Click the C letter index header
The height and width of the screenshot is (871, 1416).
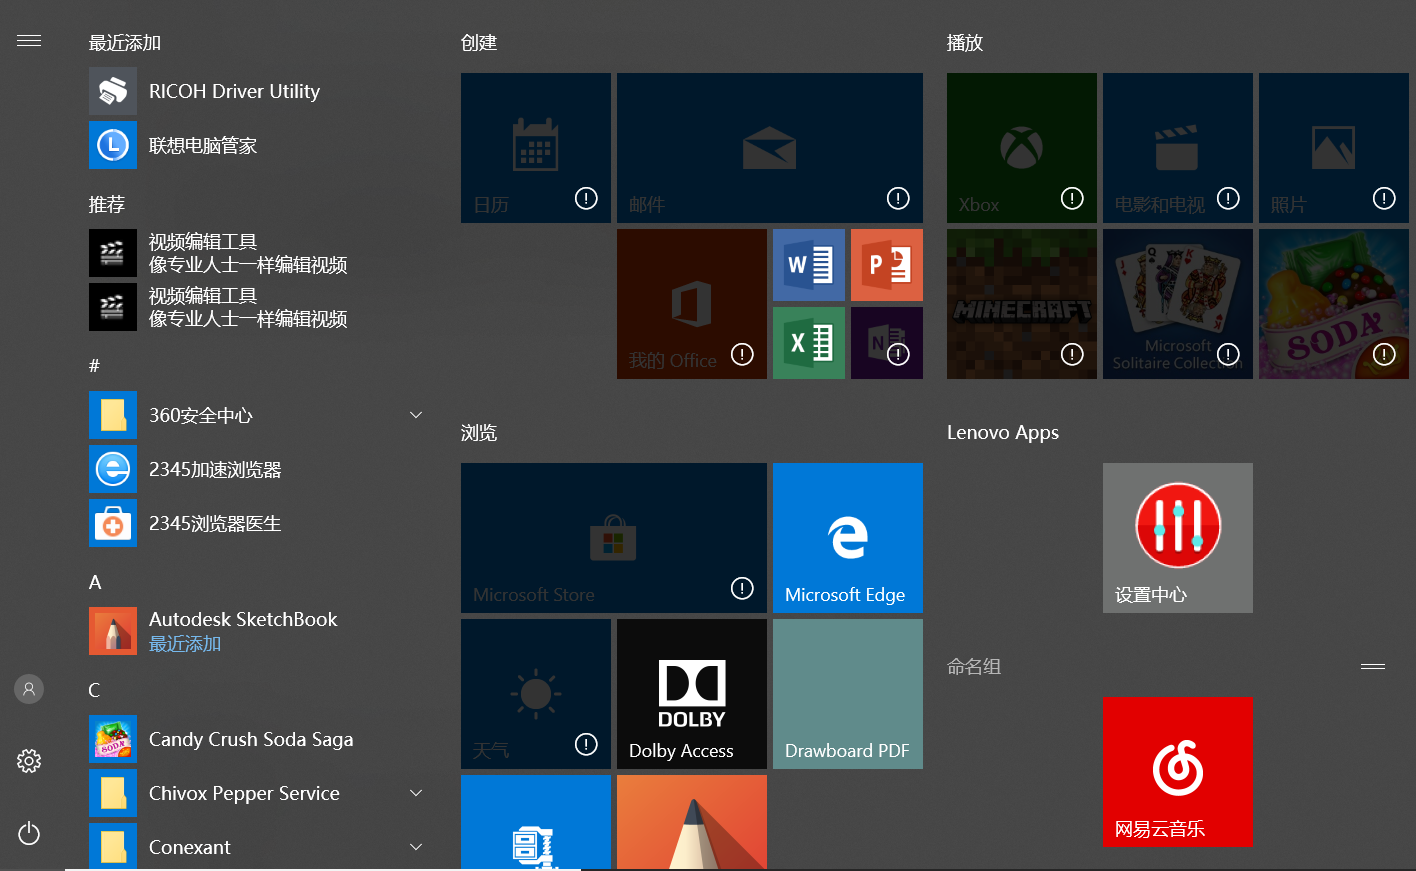pyautogui.click(x=94, y=690)
